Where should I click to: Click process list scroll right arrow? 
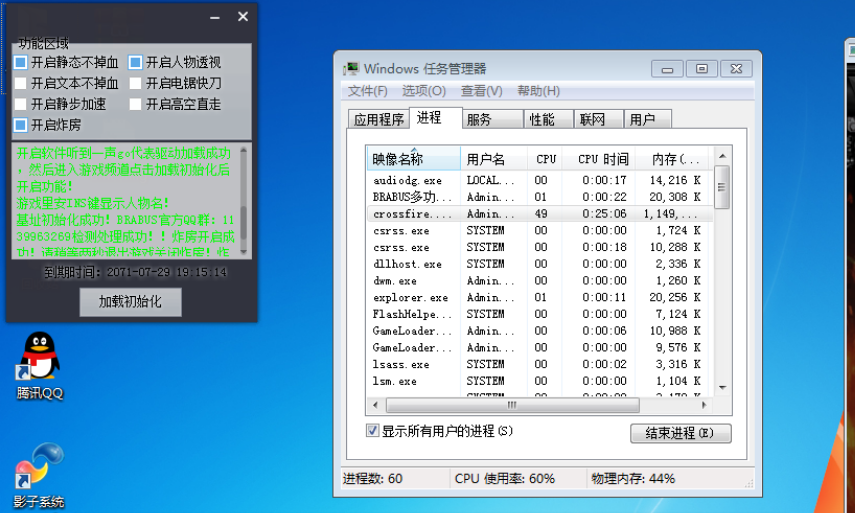(x=705, y=405)
